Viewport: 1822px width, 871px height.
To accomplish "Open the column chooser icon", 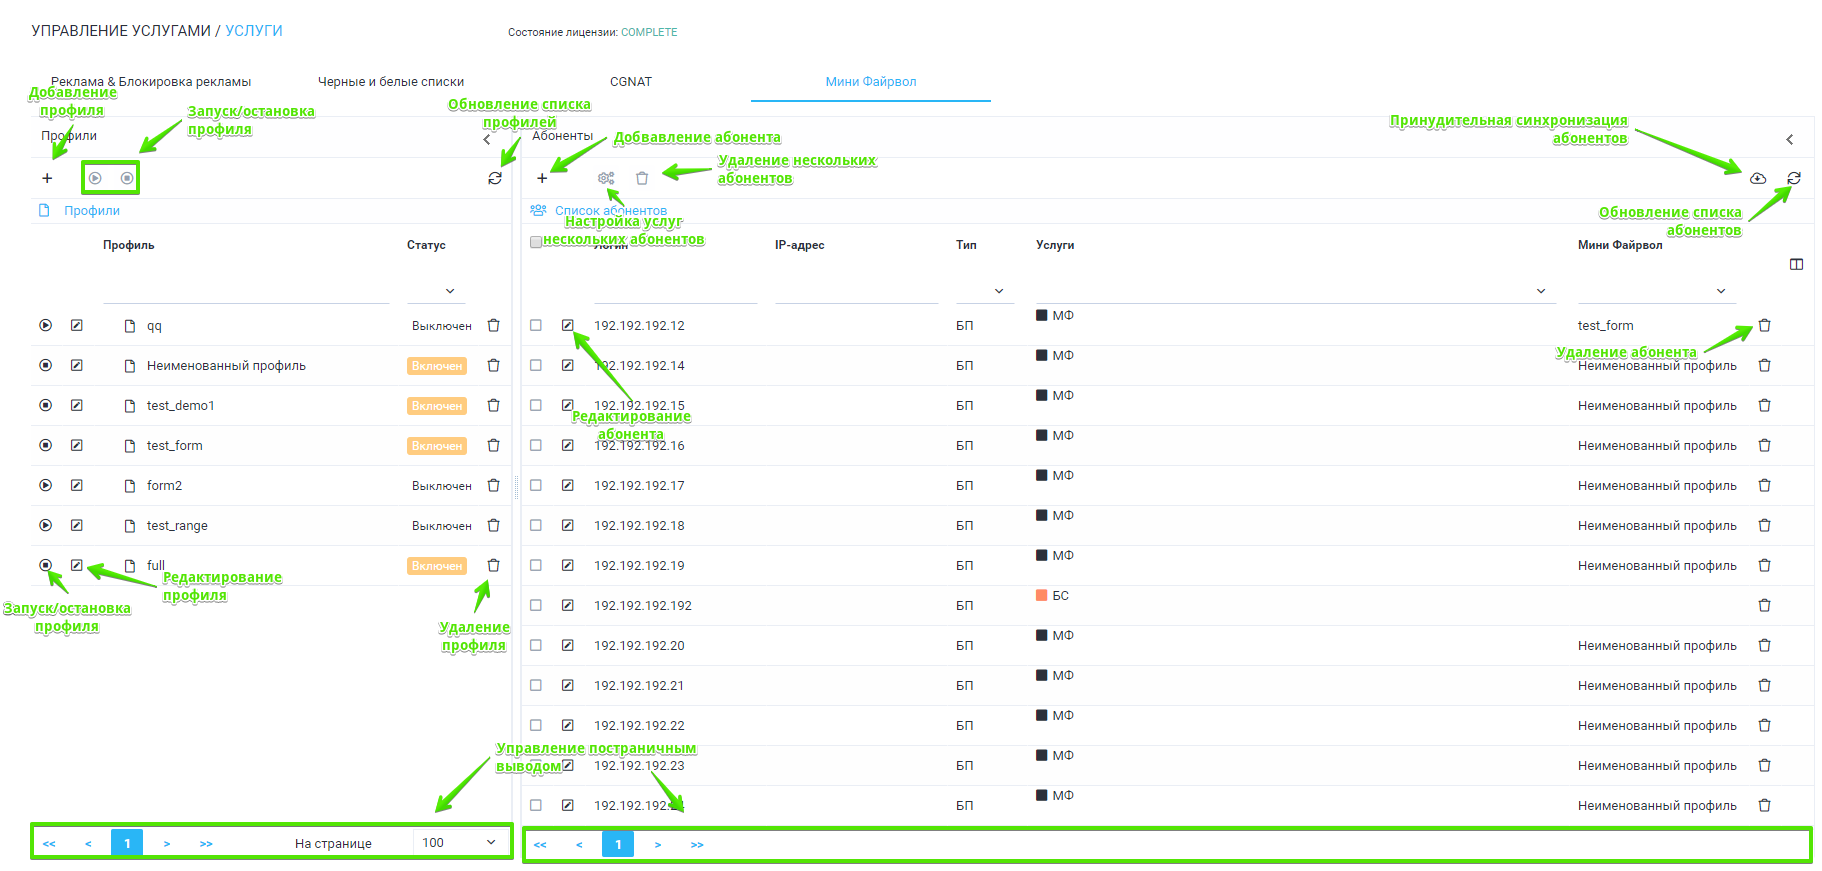I will pos(1796,264).
